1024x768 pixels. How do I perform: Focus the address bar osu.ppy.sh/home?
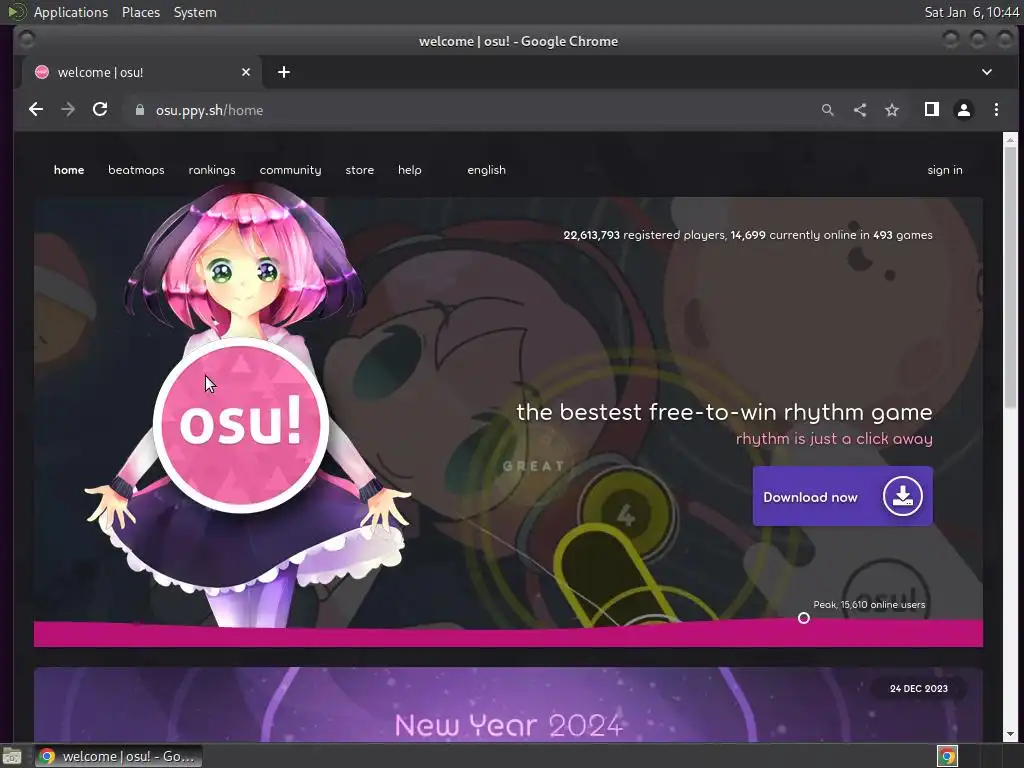[x=470, y=110]
